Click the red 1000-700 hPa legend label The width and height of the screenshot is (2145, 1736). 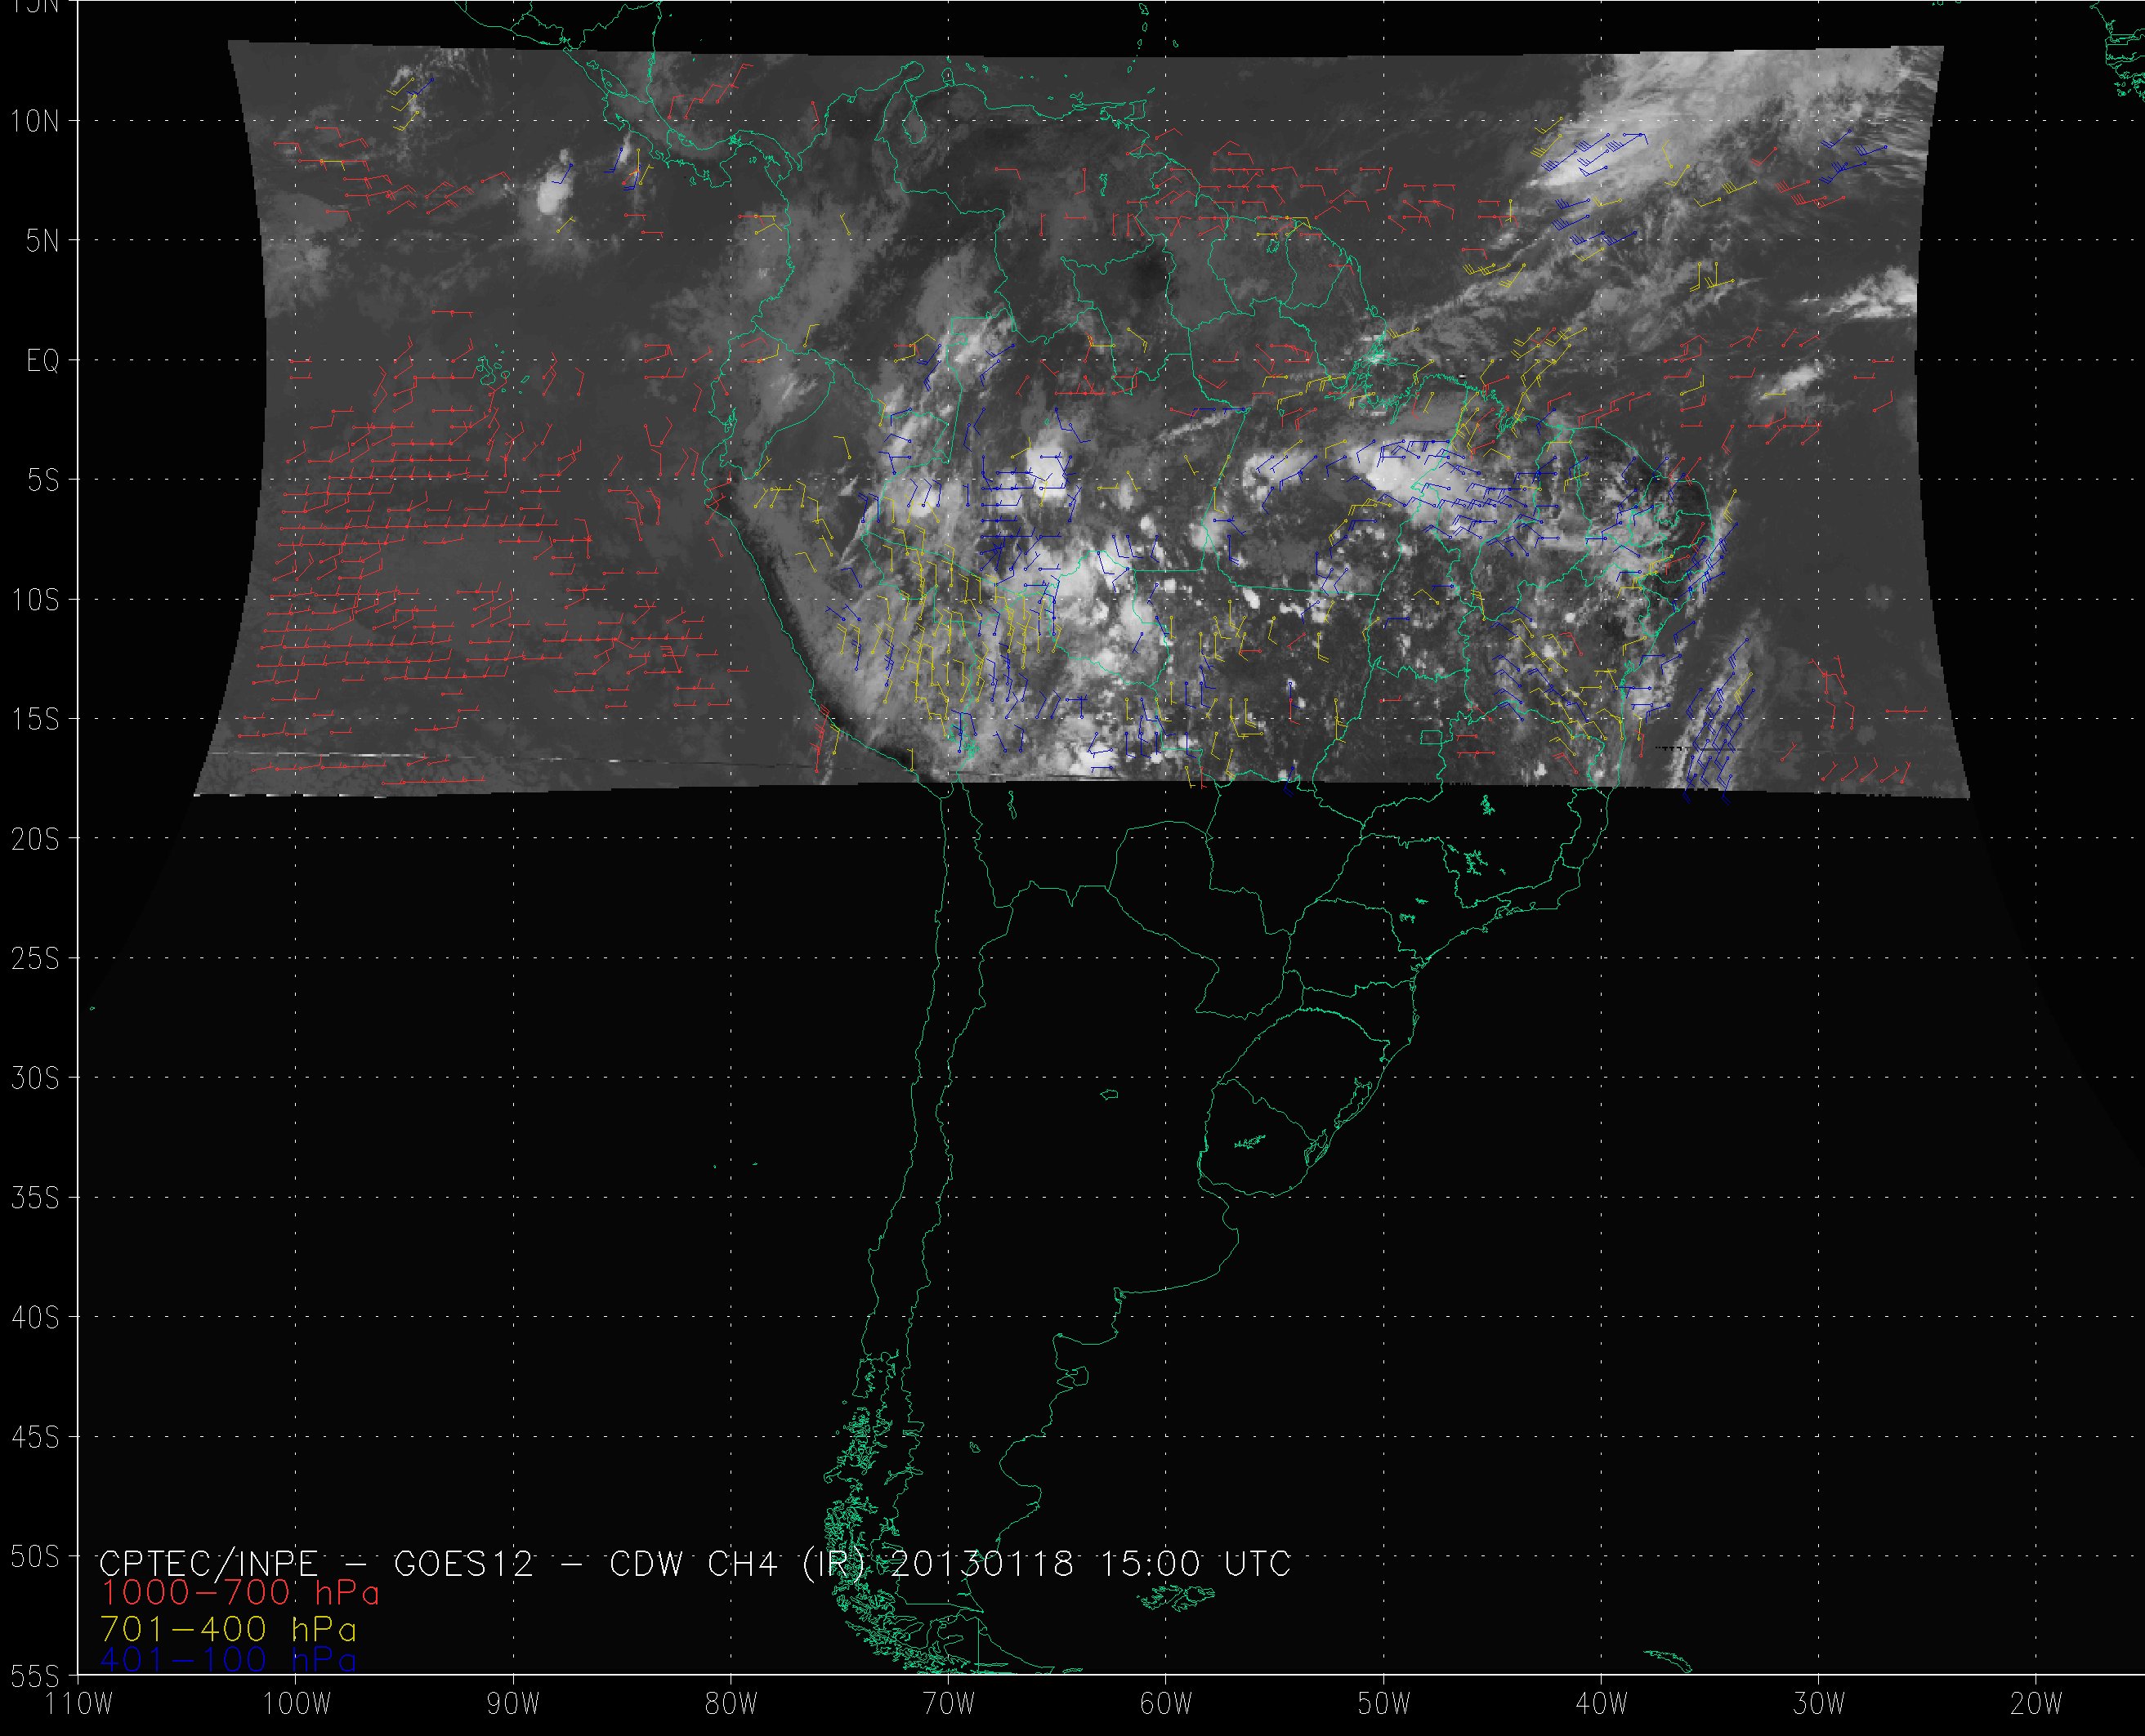pos(240,1592)
